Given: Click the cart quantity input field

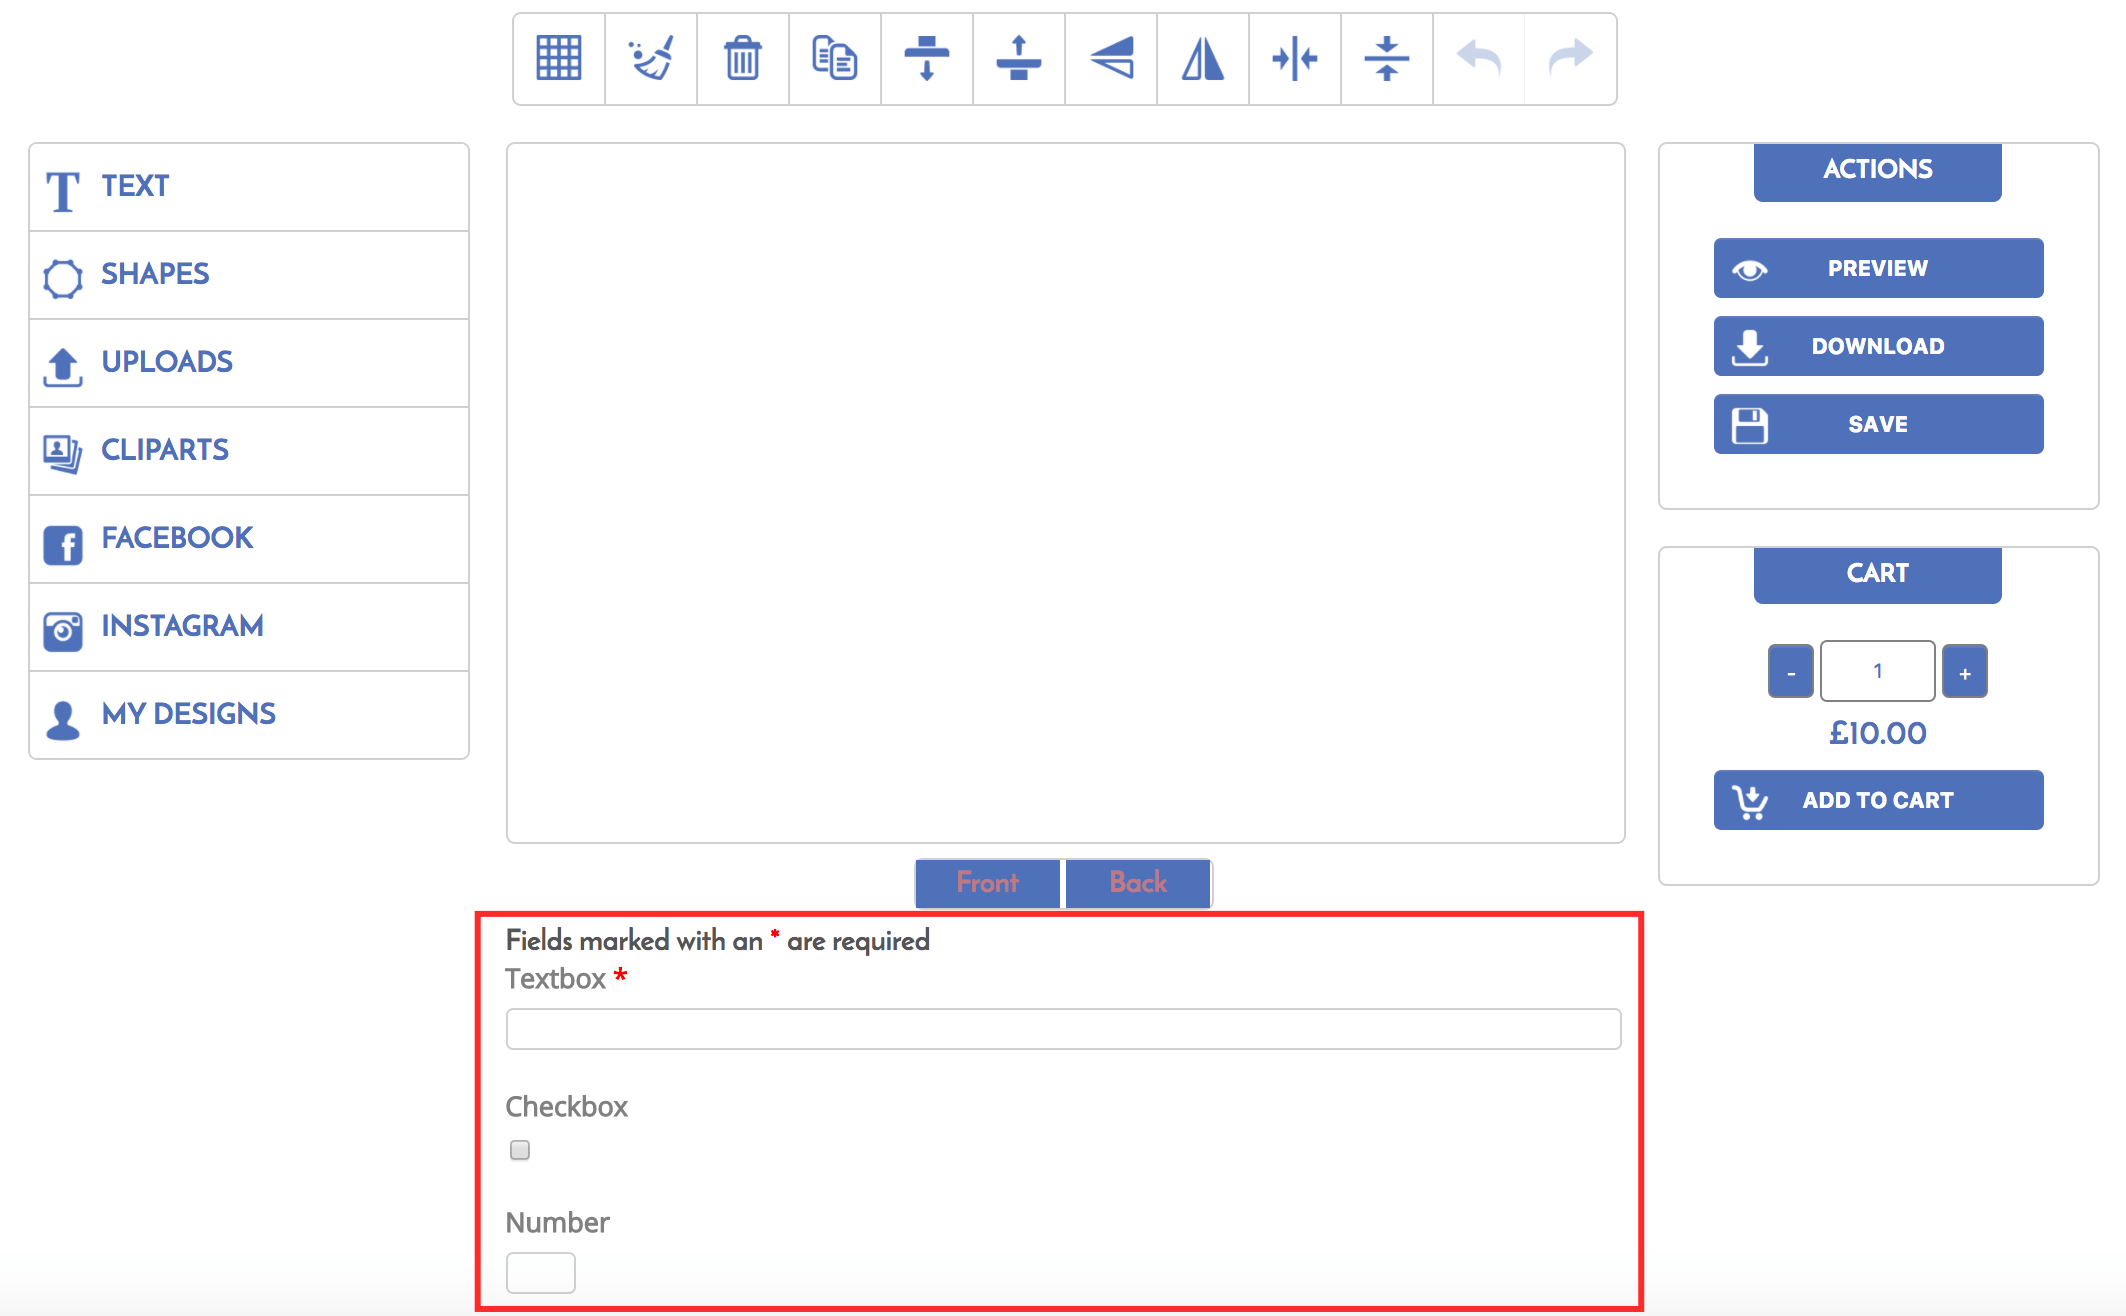Looking at the screenshot, I should 1877,671.
